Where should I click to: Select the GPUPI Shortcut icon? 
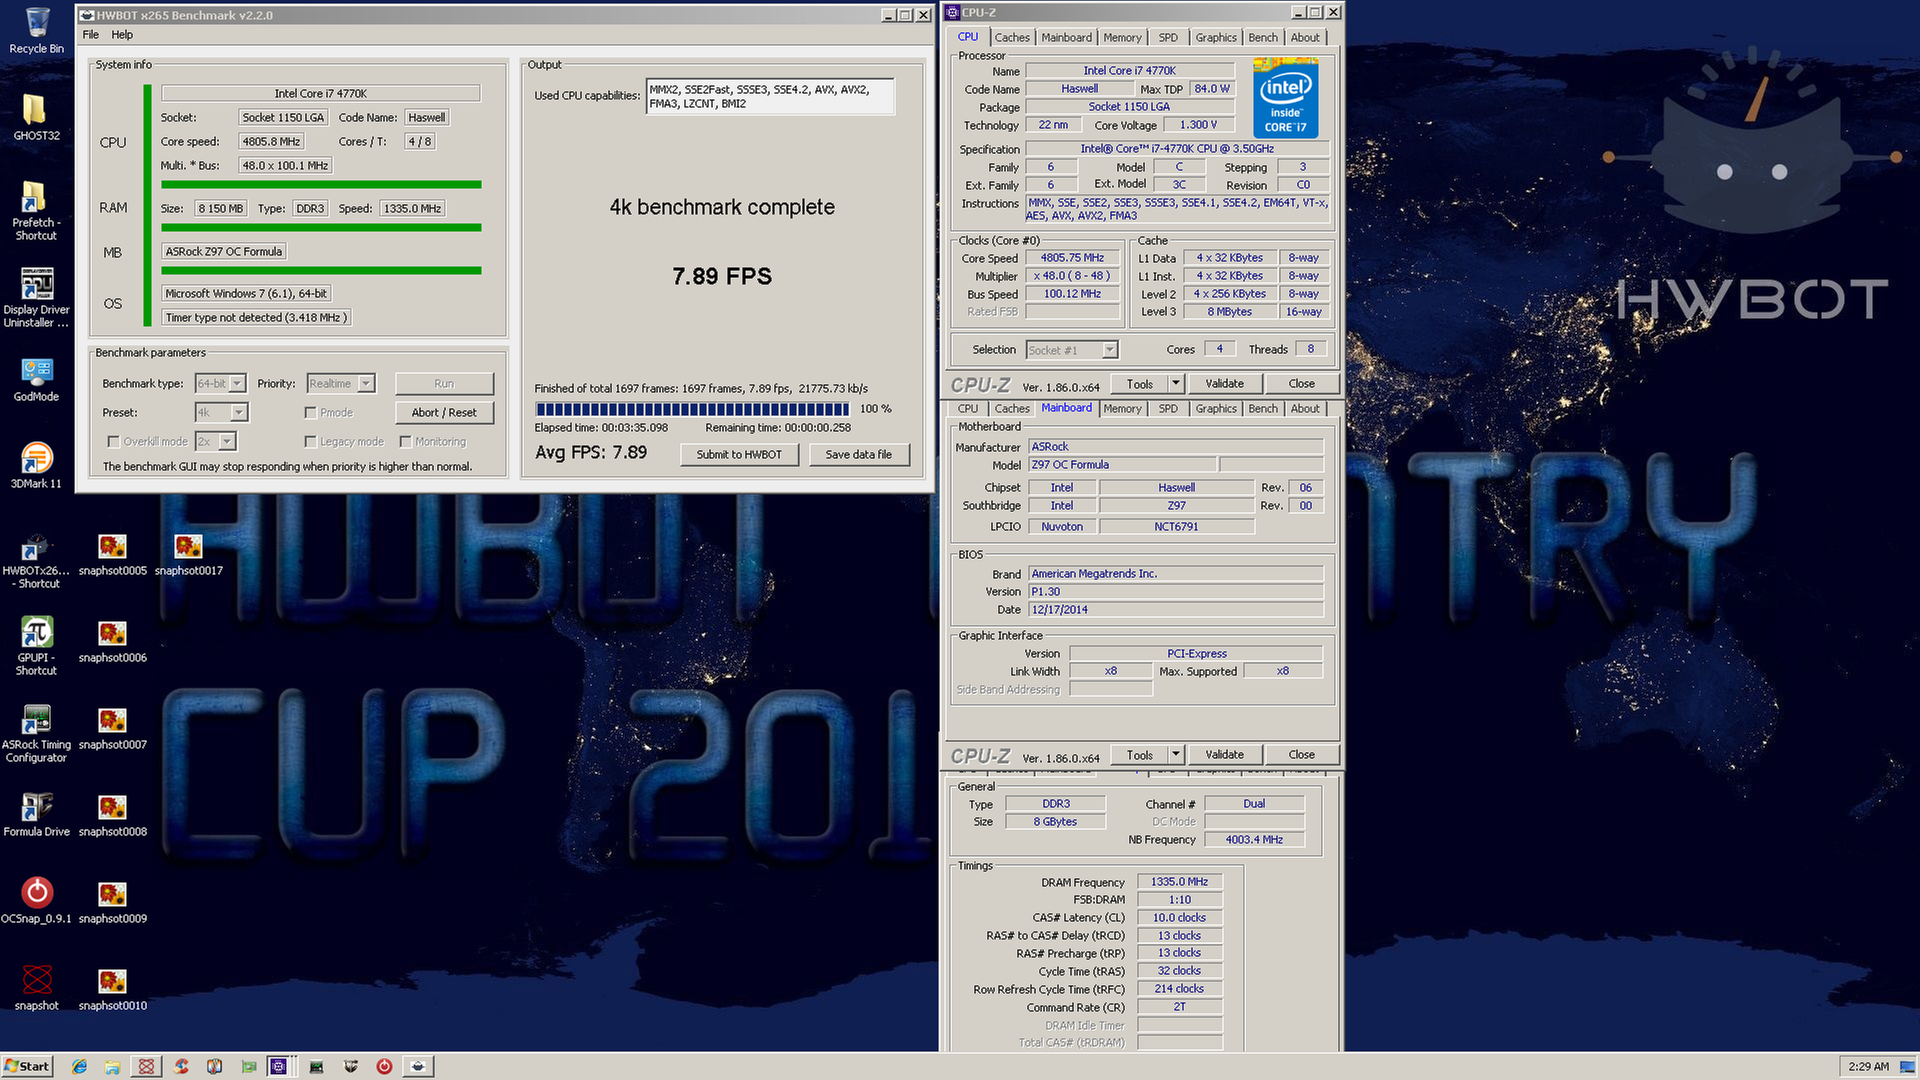coord(37,645)
